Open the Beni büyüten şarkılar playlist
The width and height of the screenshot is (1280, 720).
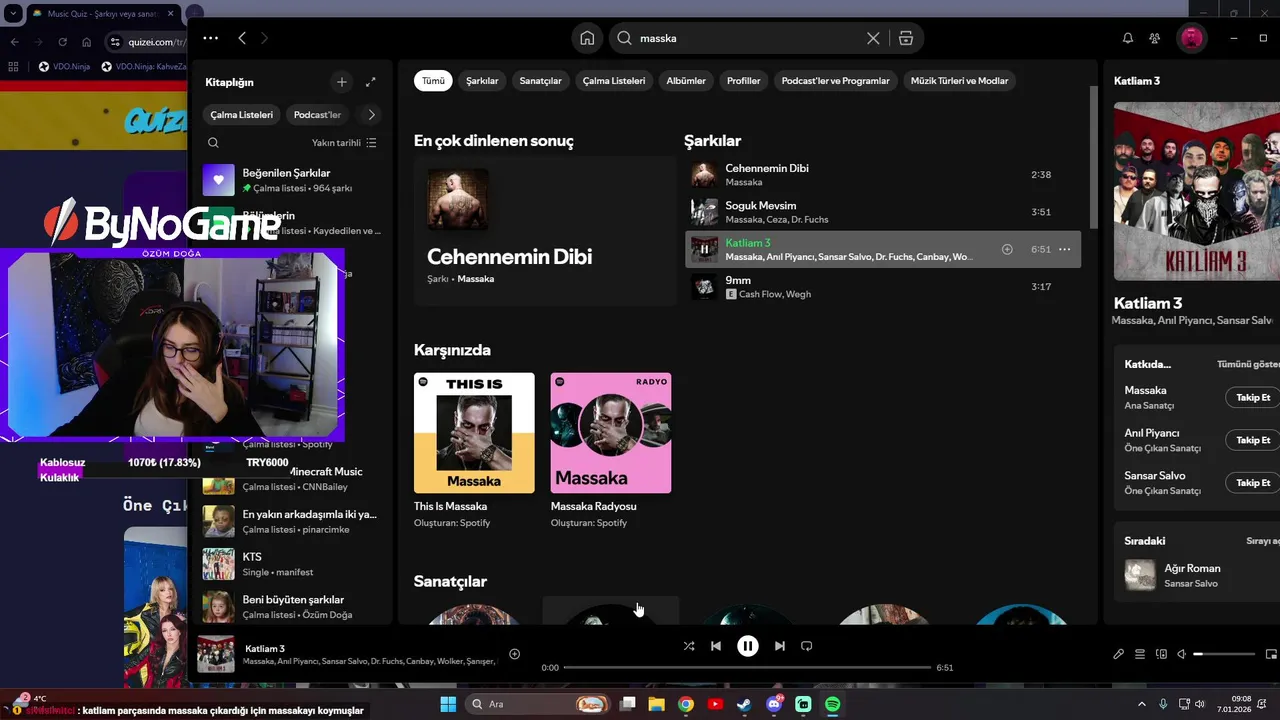tap(292, 607)
